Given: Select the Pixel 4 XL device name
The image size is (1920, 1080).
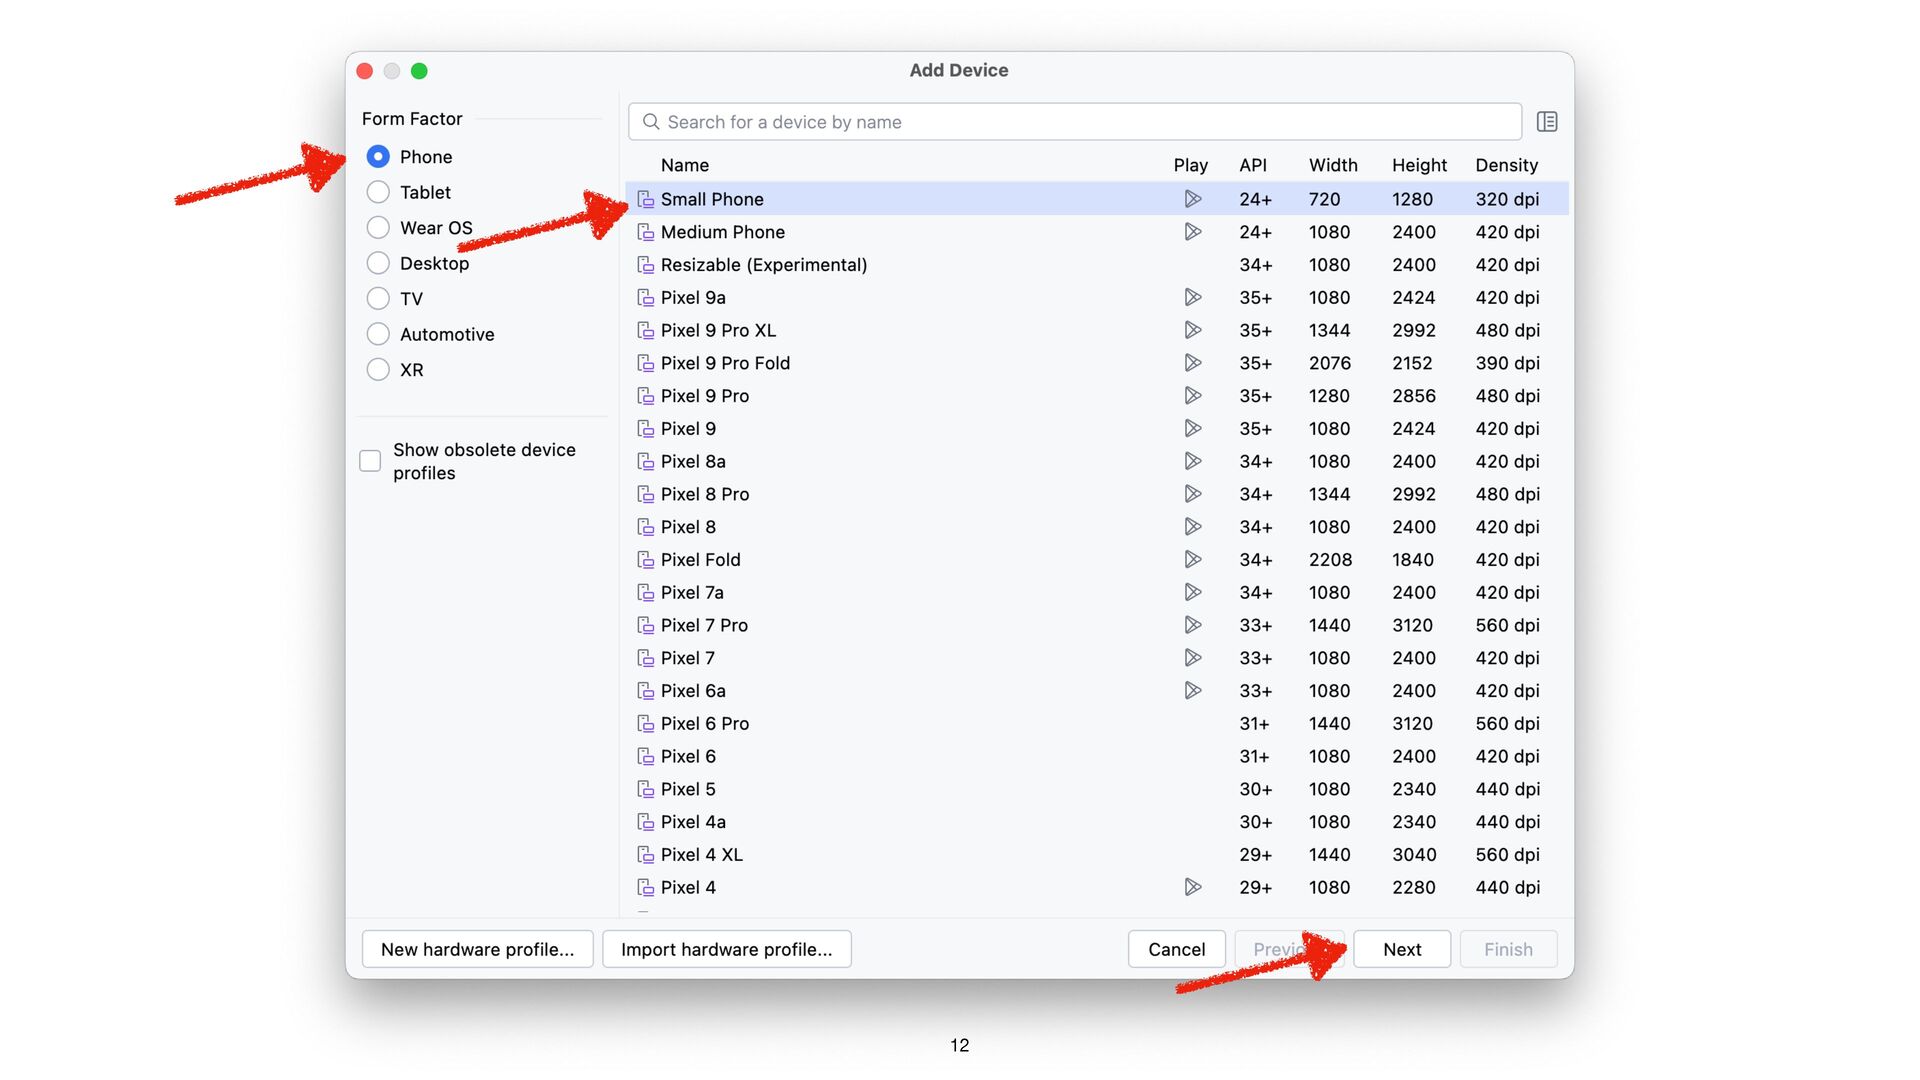Looking at the screenshot, I should click(701, 855).
